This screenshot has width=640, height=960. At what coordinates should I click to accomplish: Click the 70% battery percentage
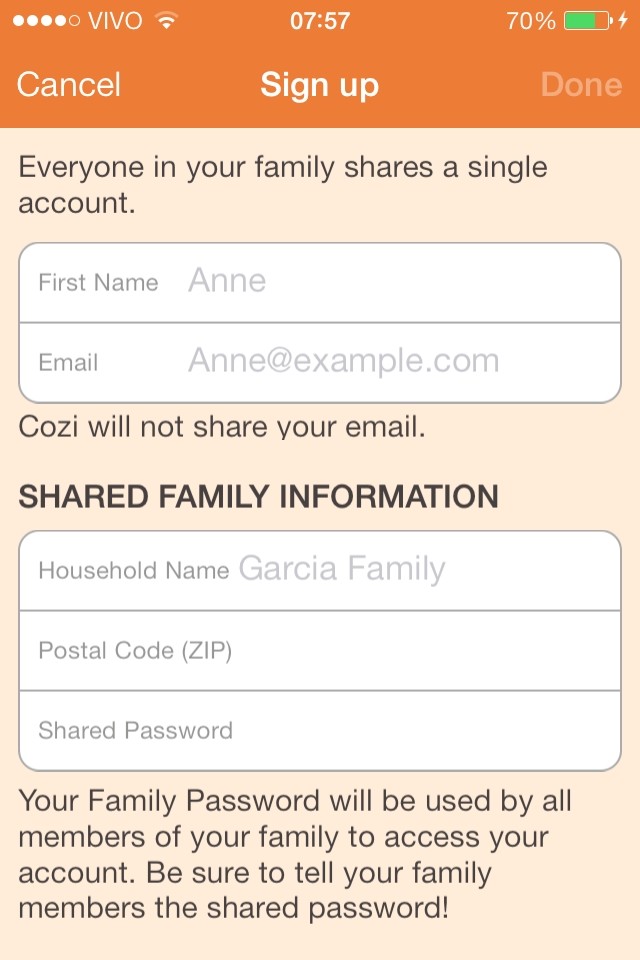pyautogui.click(x=530, y=21)
